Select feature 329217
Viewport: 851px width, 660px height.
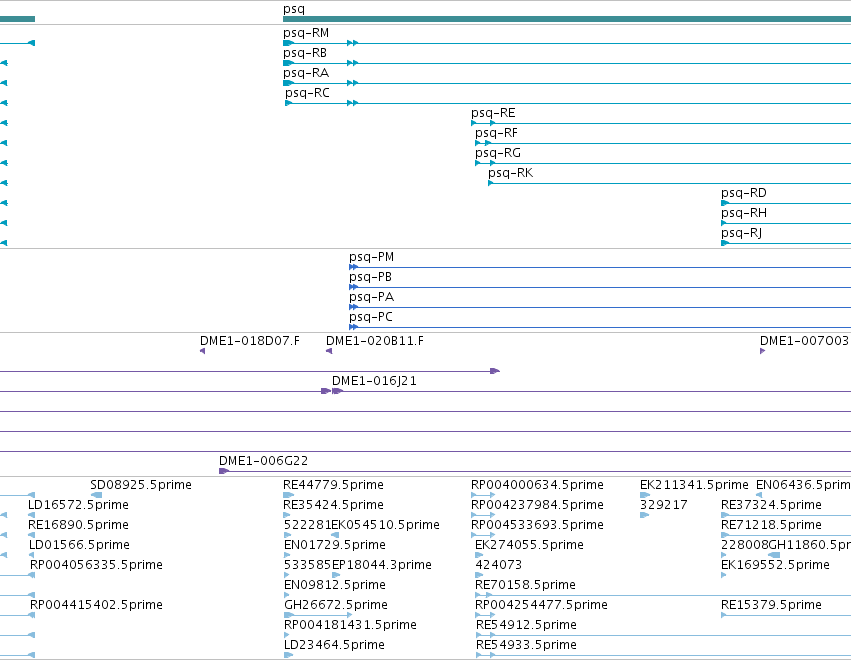click(664, 505)
